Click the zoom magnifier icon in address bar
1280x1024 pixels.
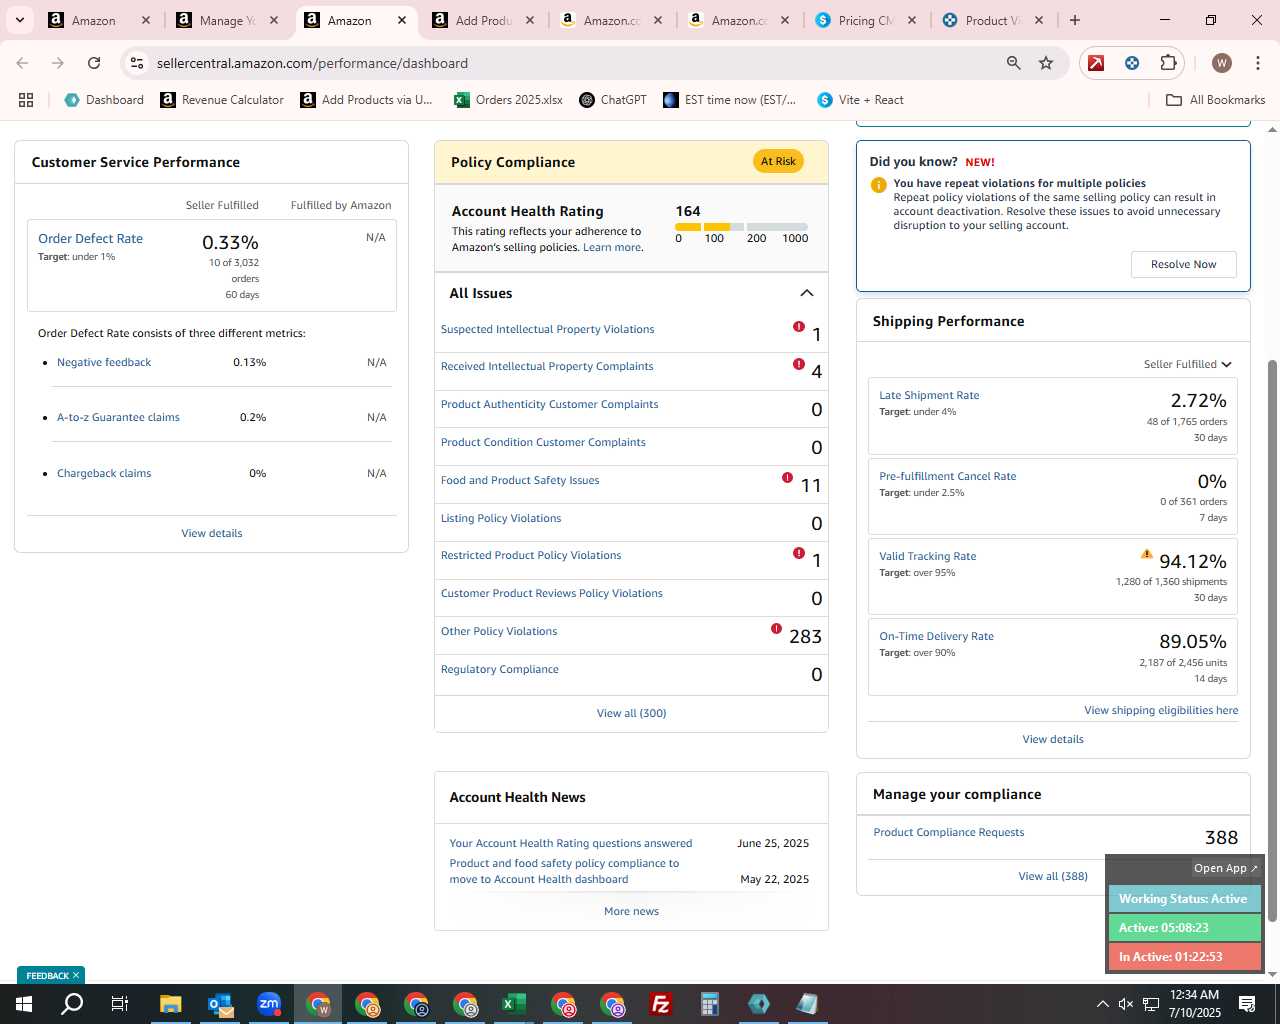click(1013, 63)
